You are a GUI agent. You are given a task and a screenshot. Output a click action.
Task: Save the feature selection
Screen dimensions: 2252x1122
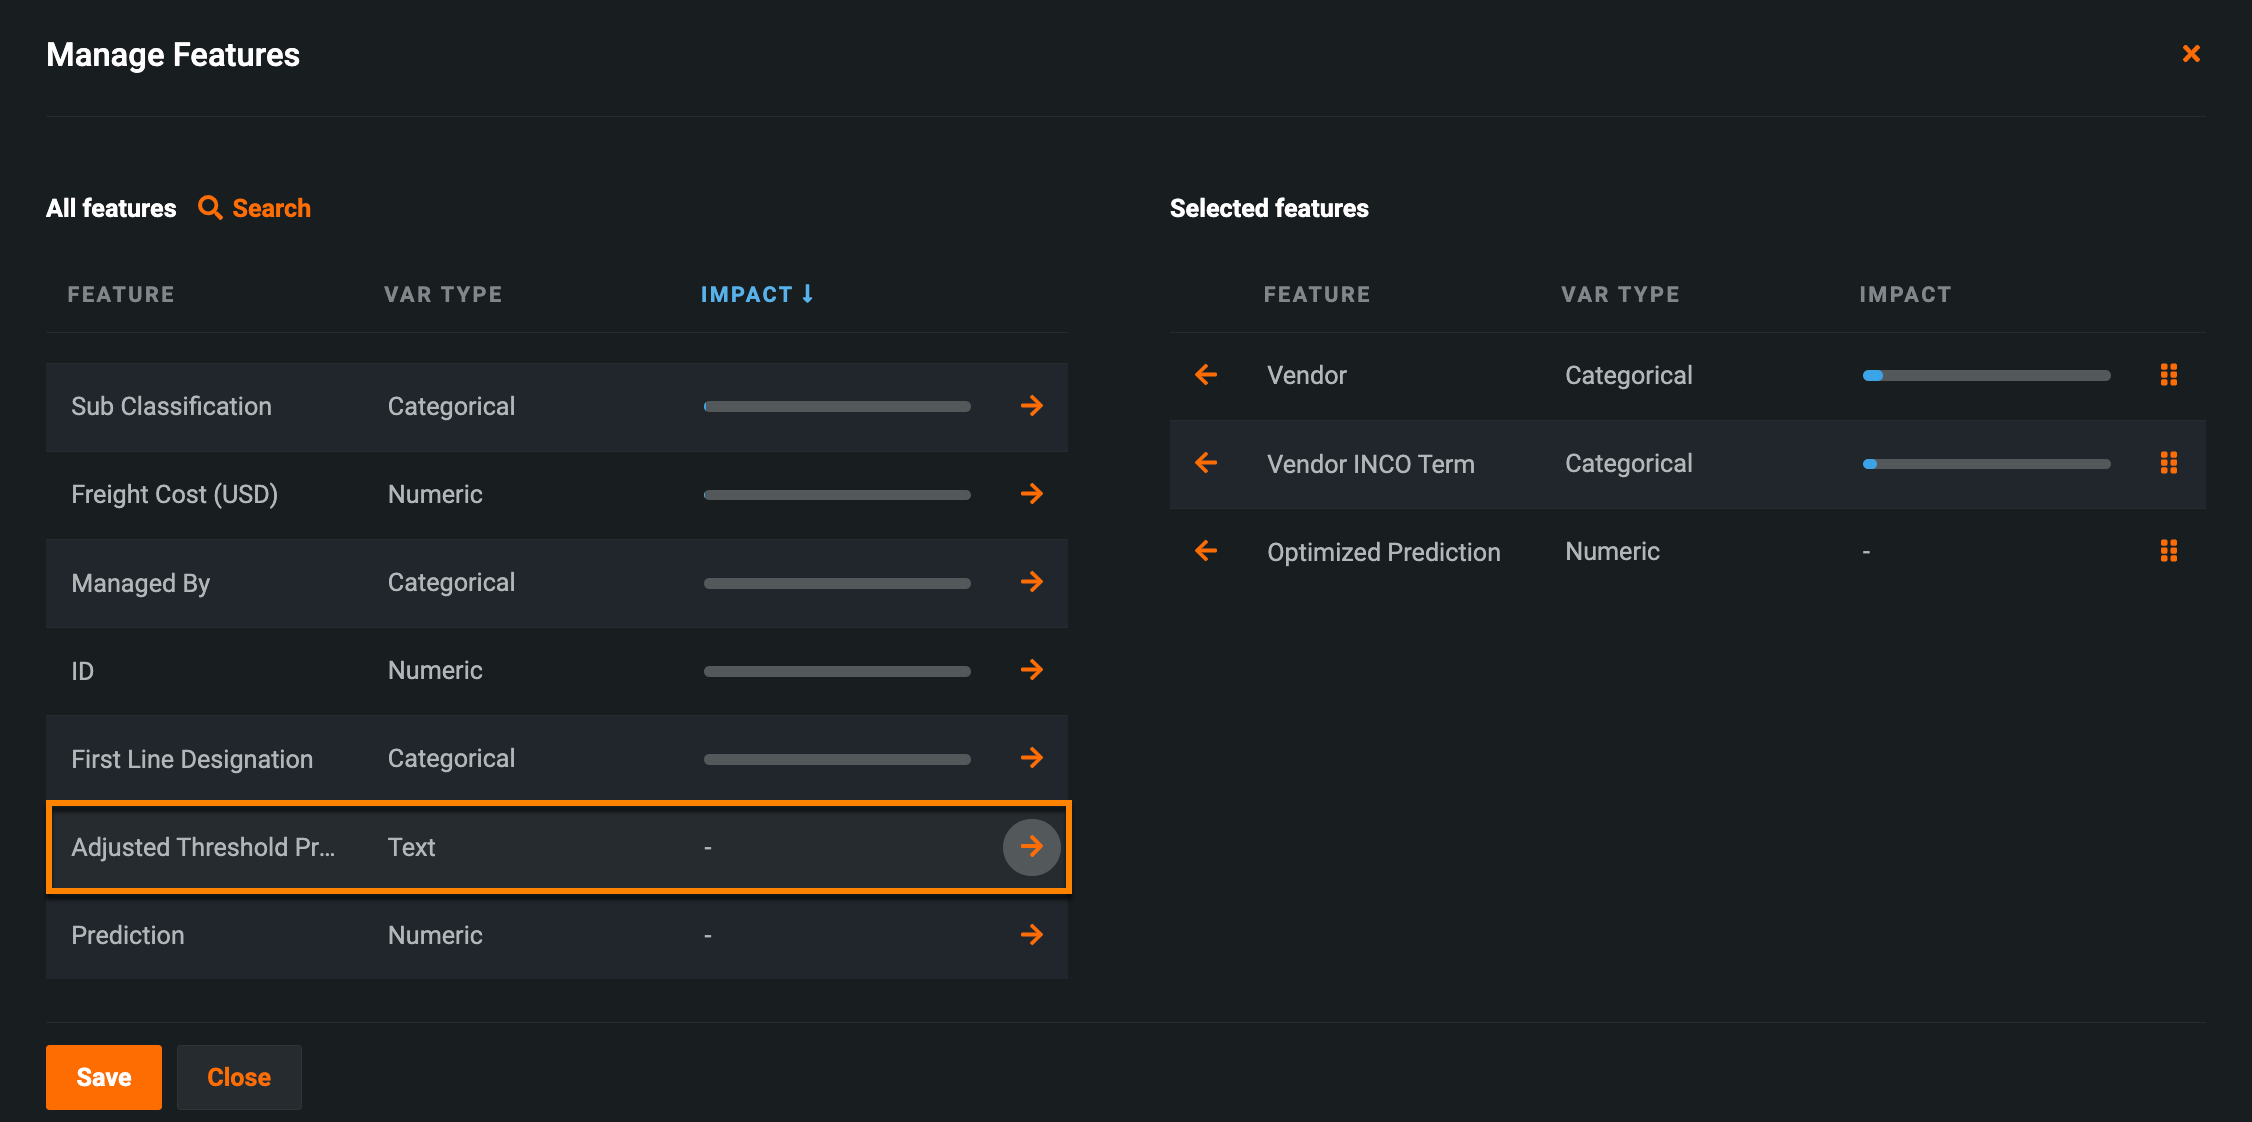(x=104, y=1077)
